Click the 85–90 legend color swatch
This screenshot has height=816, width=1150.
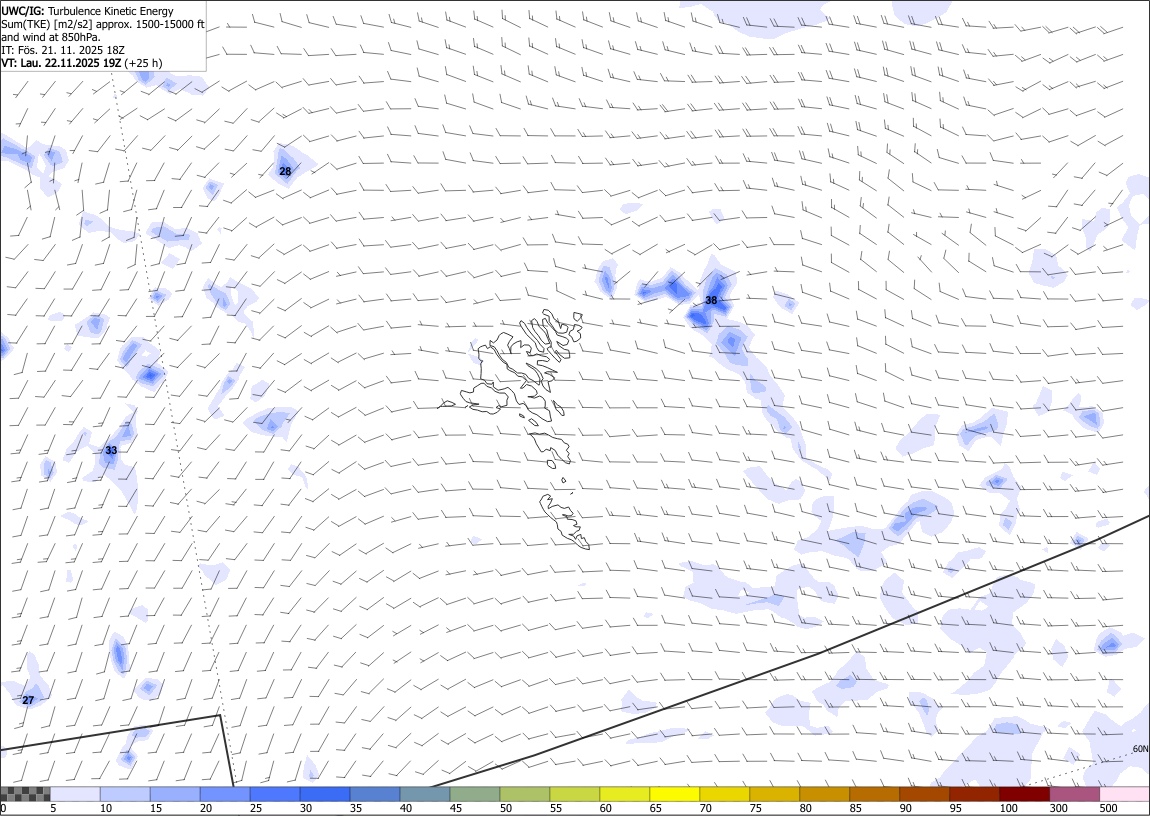pyautogui.click(x=874, y=794)
